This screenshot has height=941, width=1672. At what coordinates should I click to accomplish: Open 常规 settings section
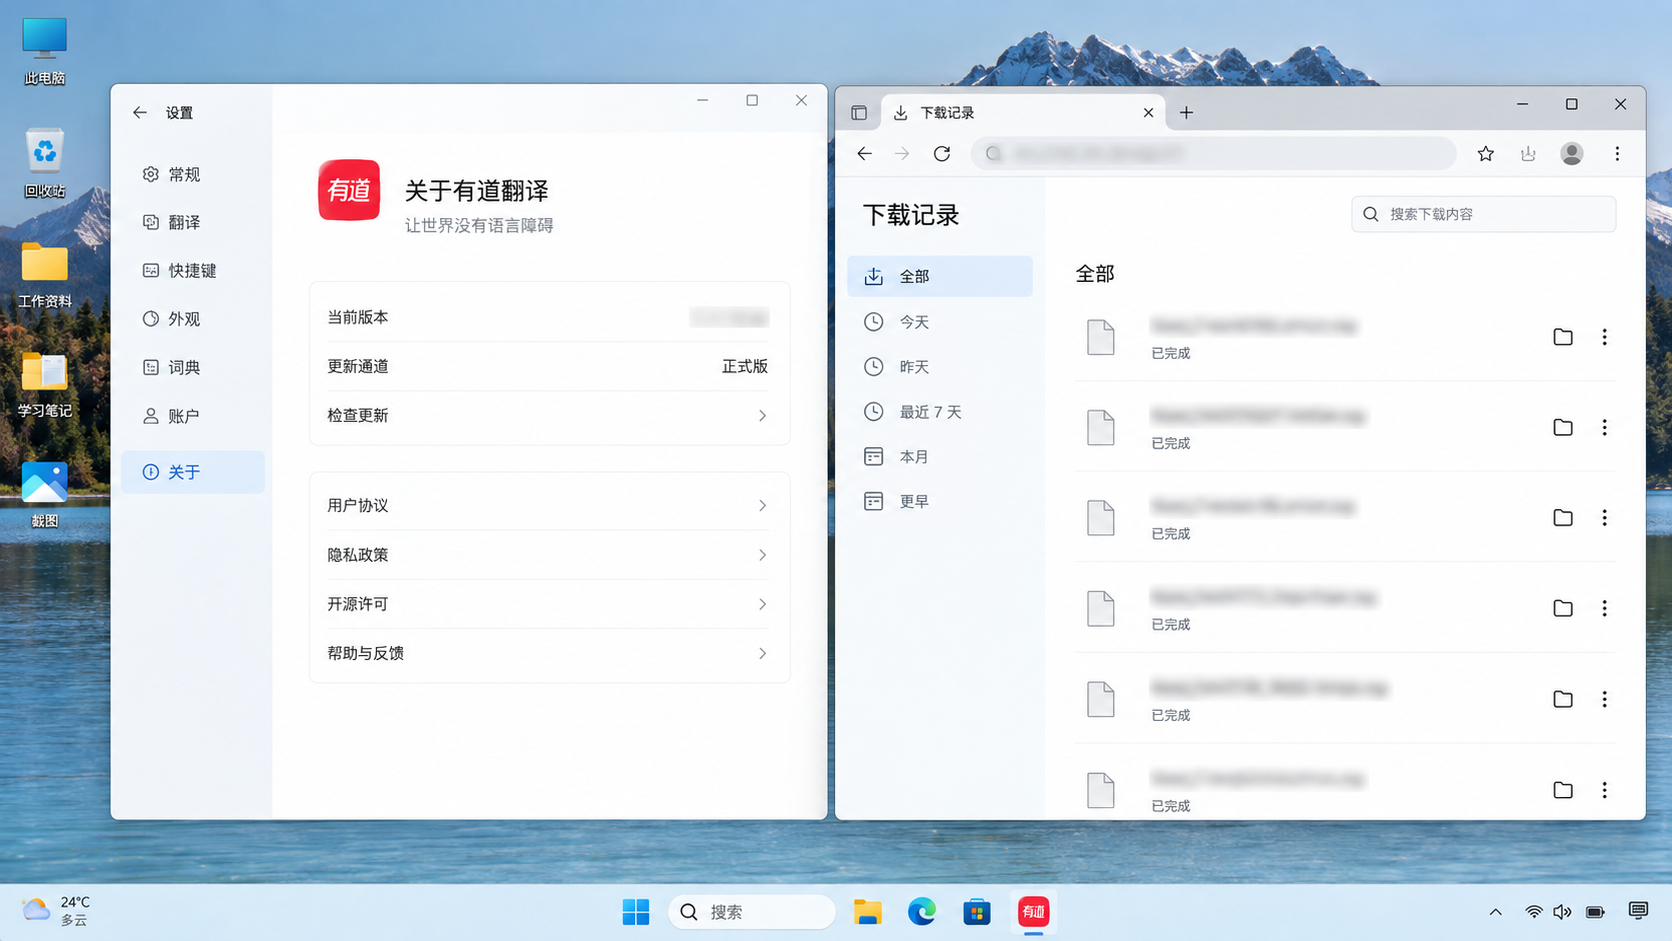tap(192, 174)
